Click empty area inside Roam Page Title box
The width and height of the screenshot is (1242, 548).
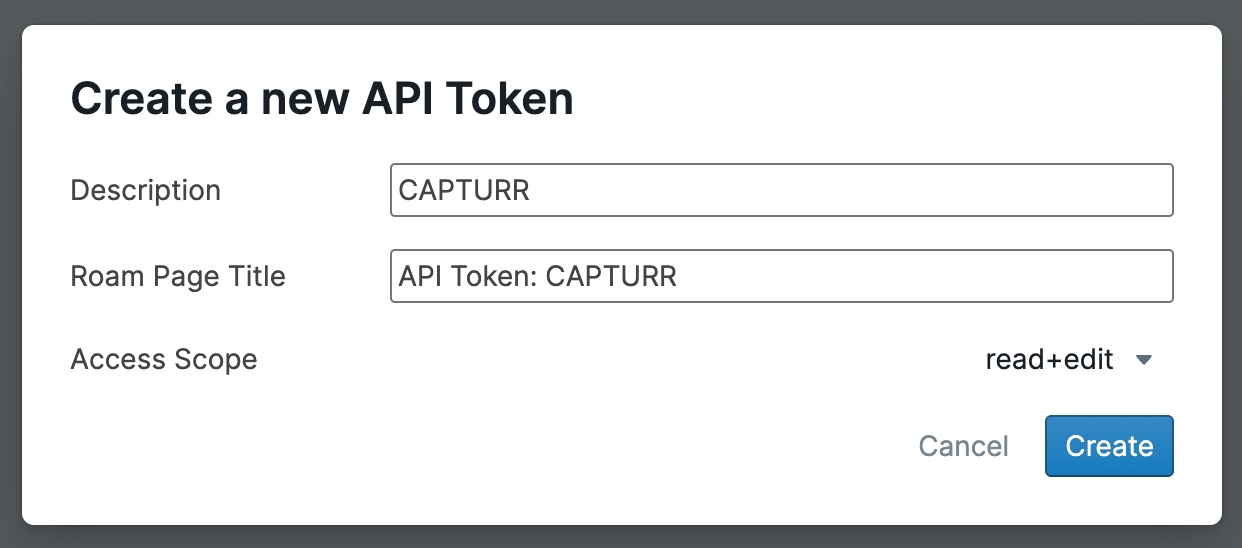pyautogui.click(x=920, y=276)
